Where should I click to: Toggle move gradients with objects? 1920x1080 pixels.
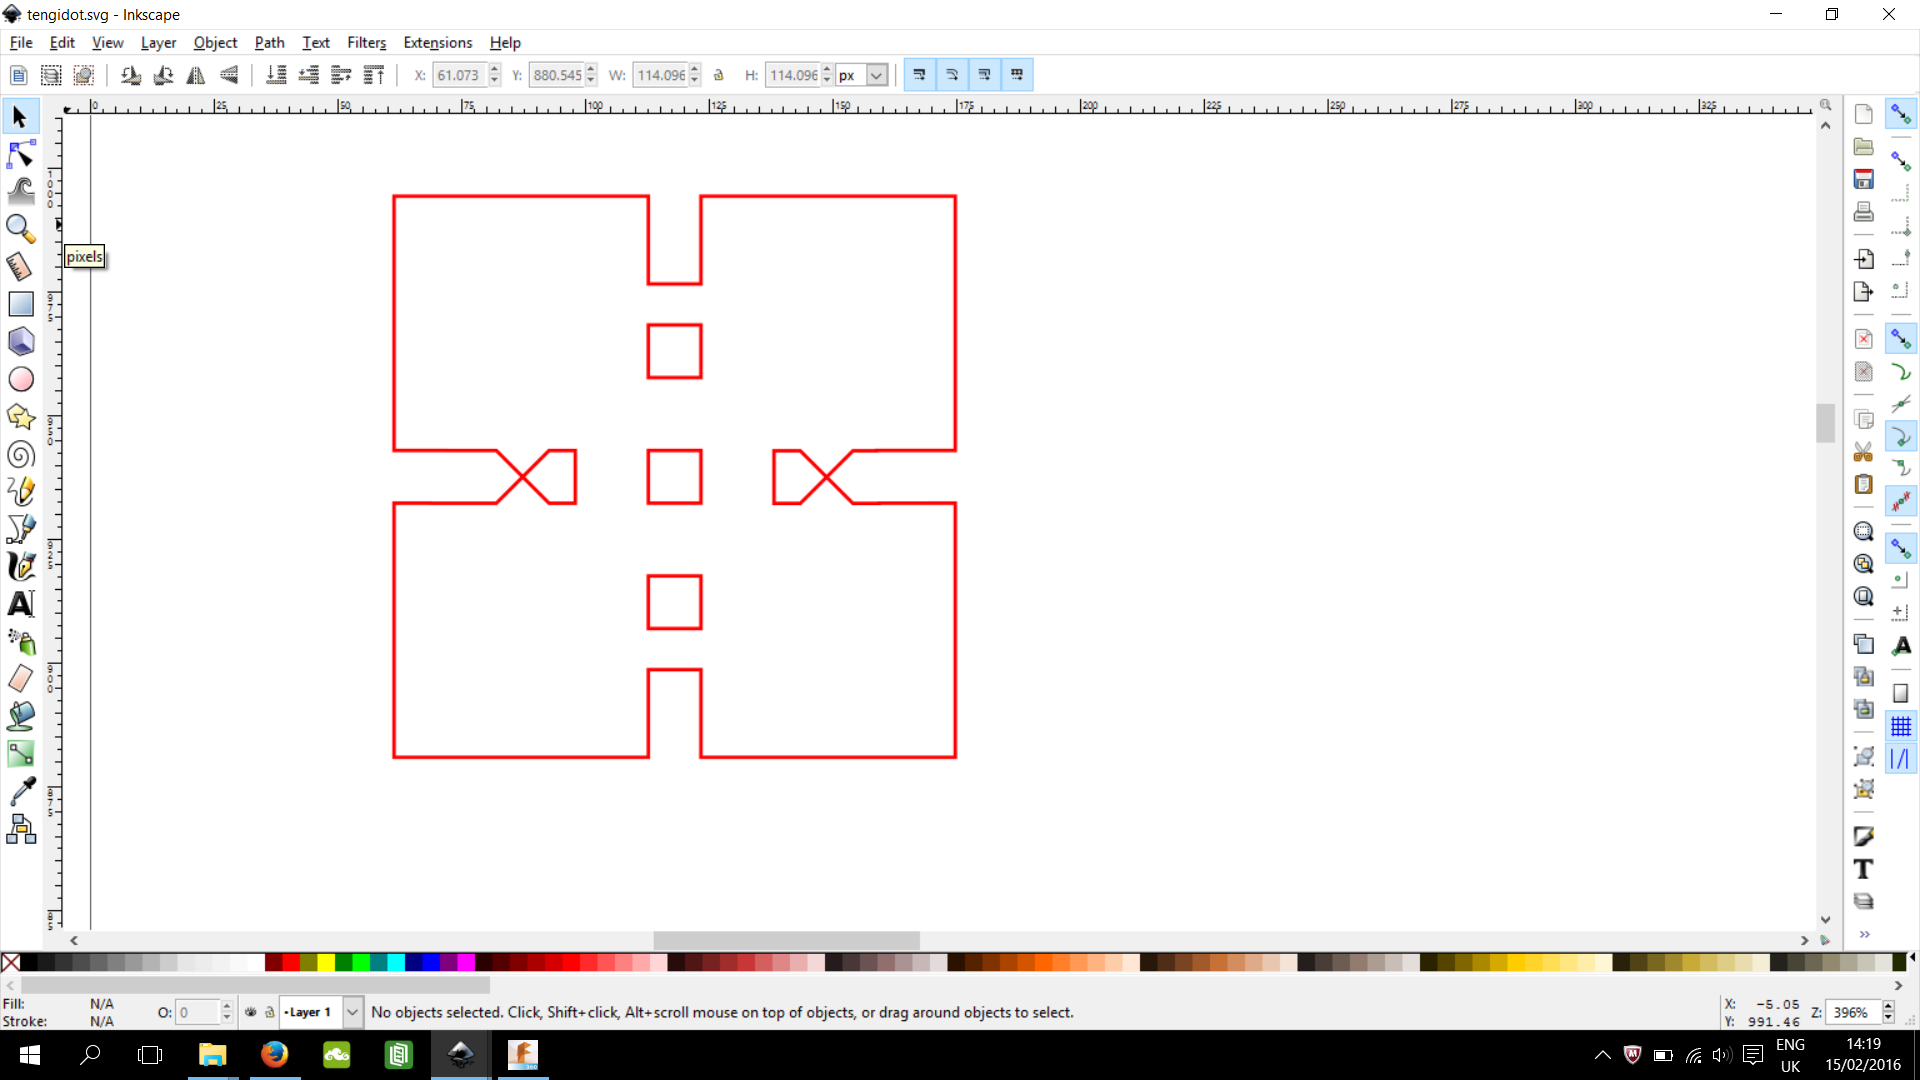tap(985, 75)
